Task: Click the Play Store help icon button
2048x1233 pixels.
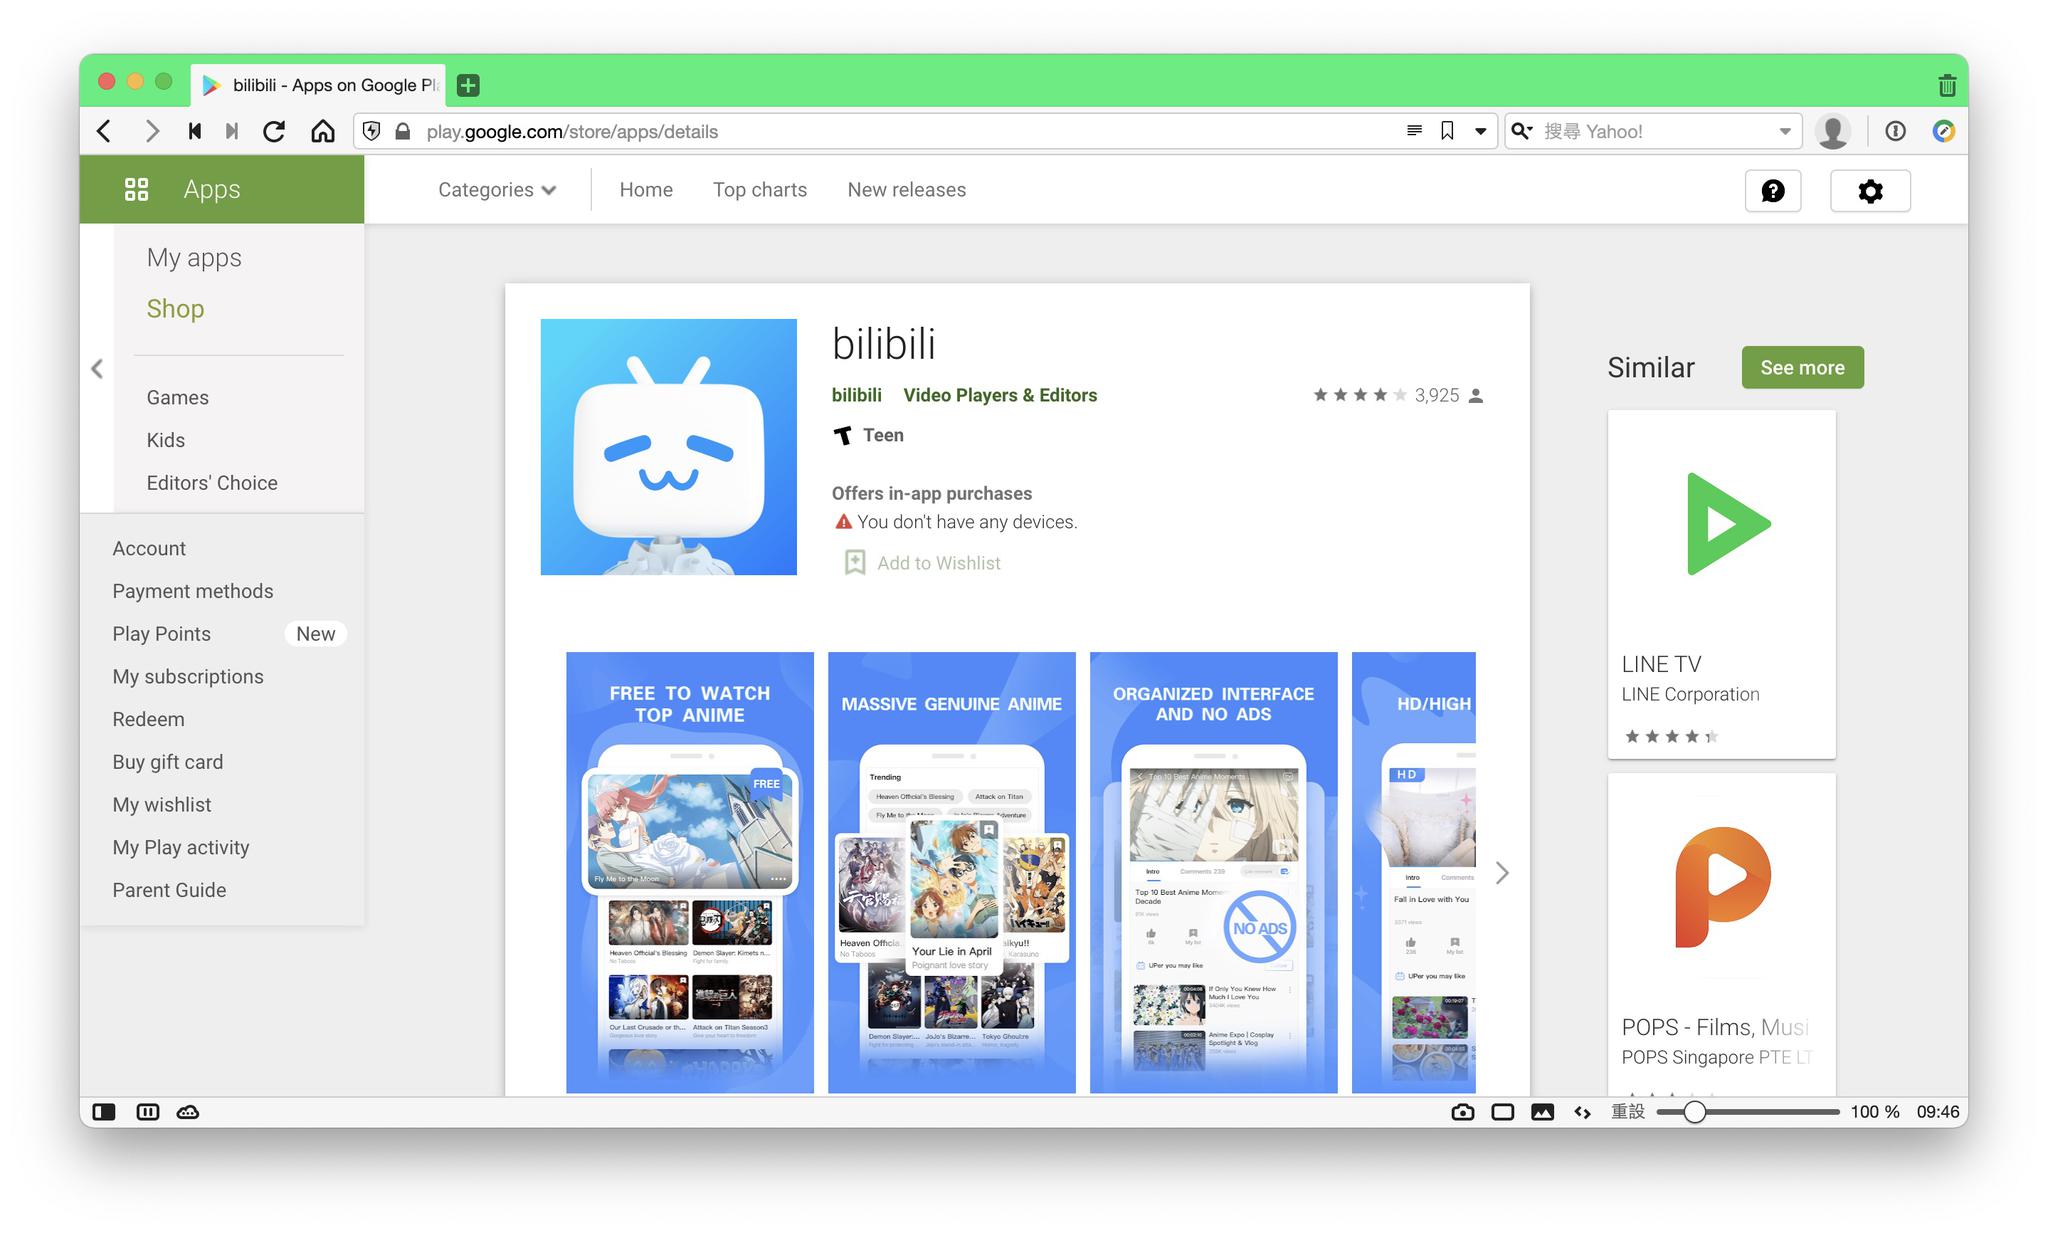Action: [x=1772, y=191]
